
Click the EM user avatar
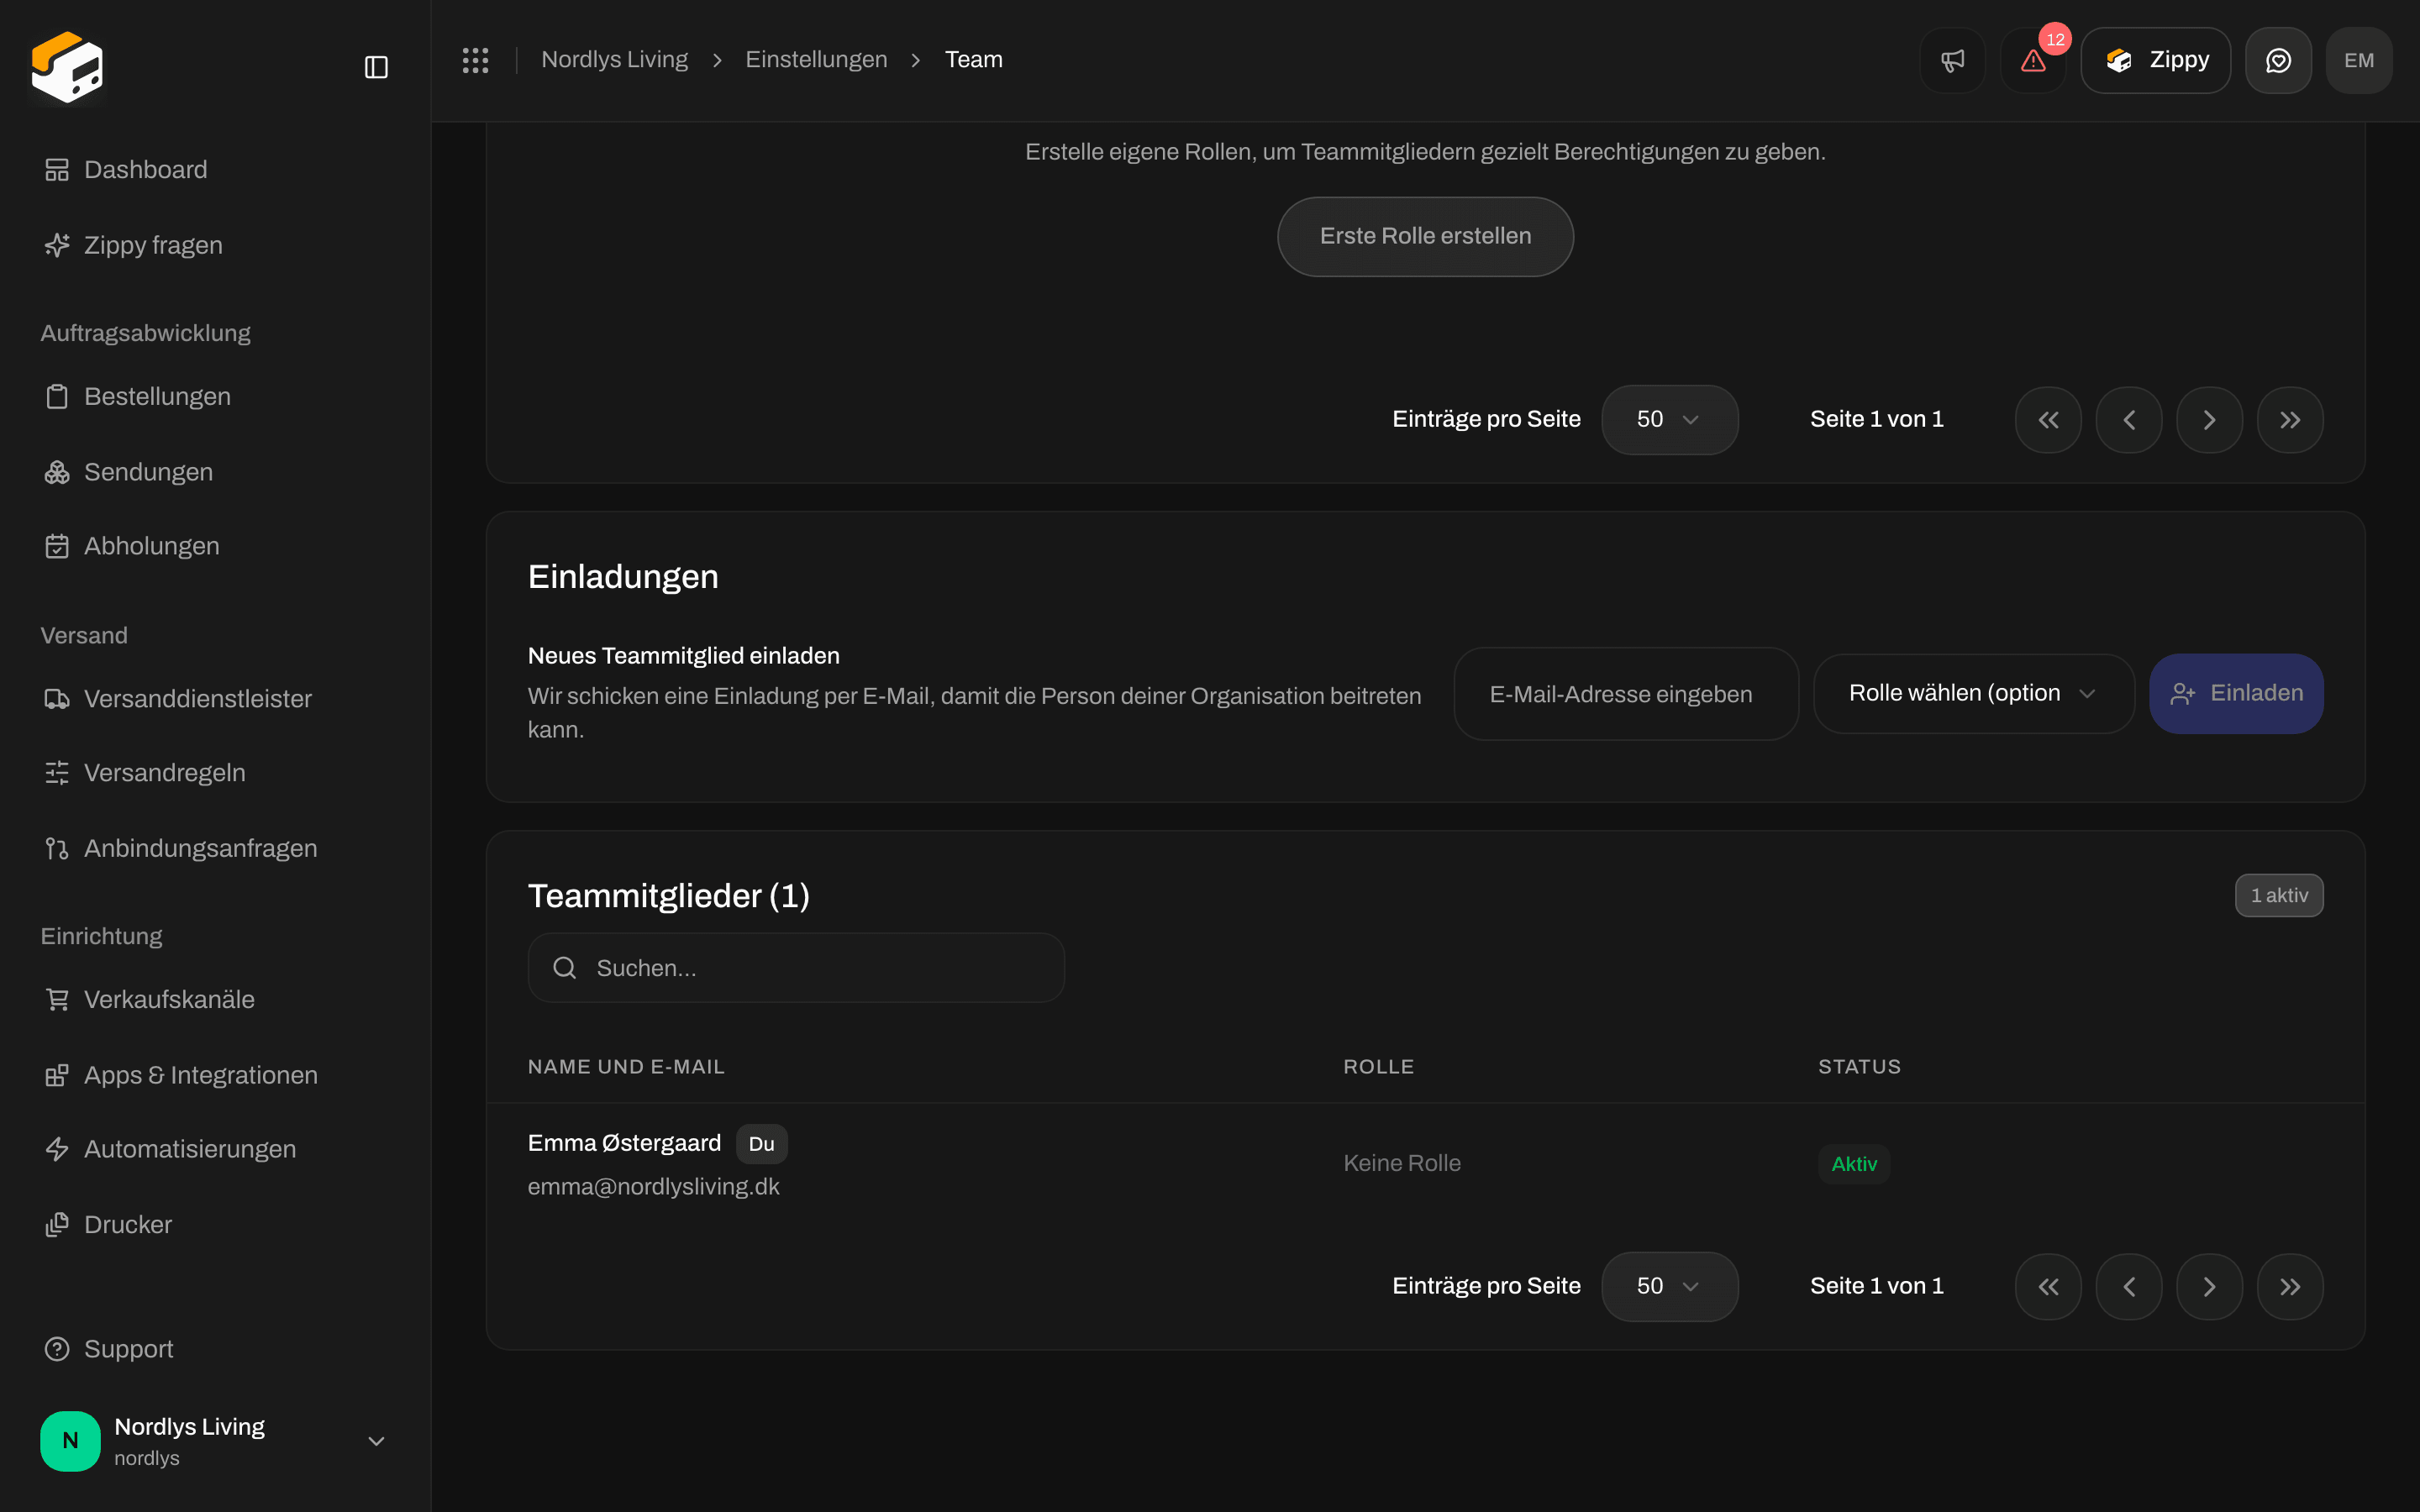click(x=2359, y=60)
